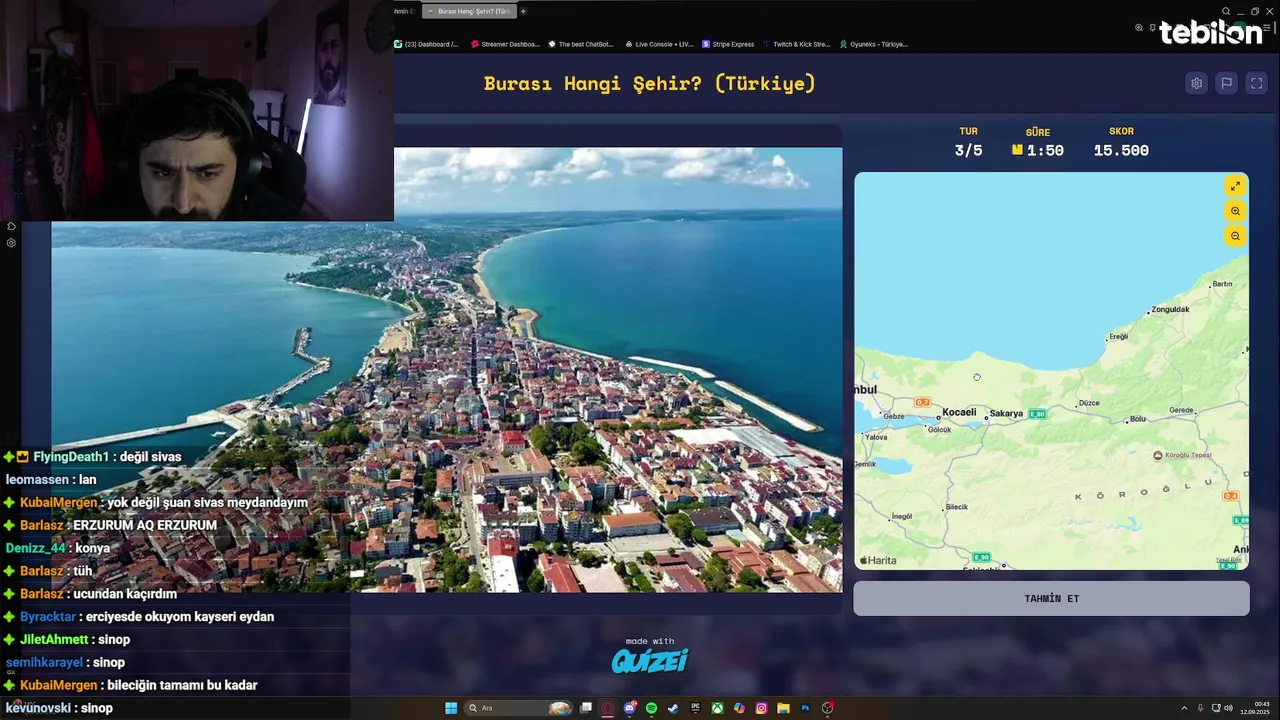Open OBS Studio from the taskbar
1280x720 pixels.
828,708
